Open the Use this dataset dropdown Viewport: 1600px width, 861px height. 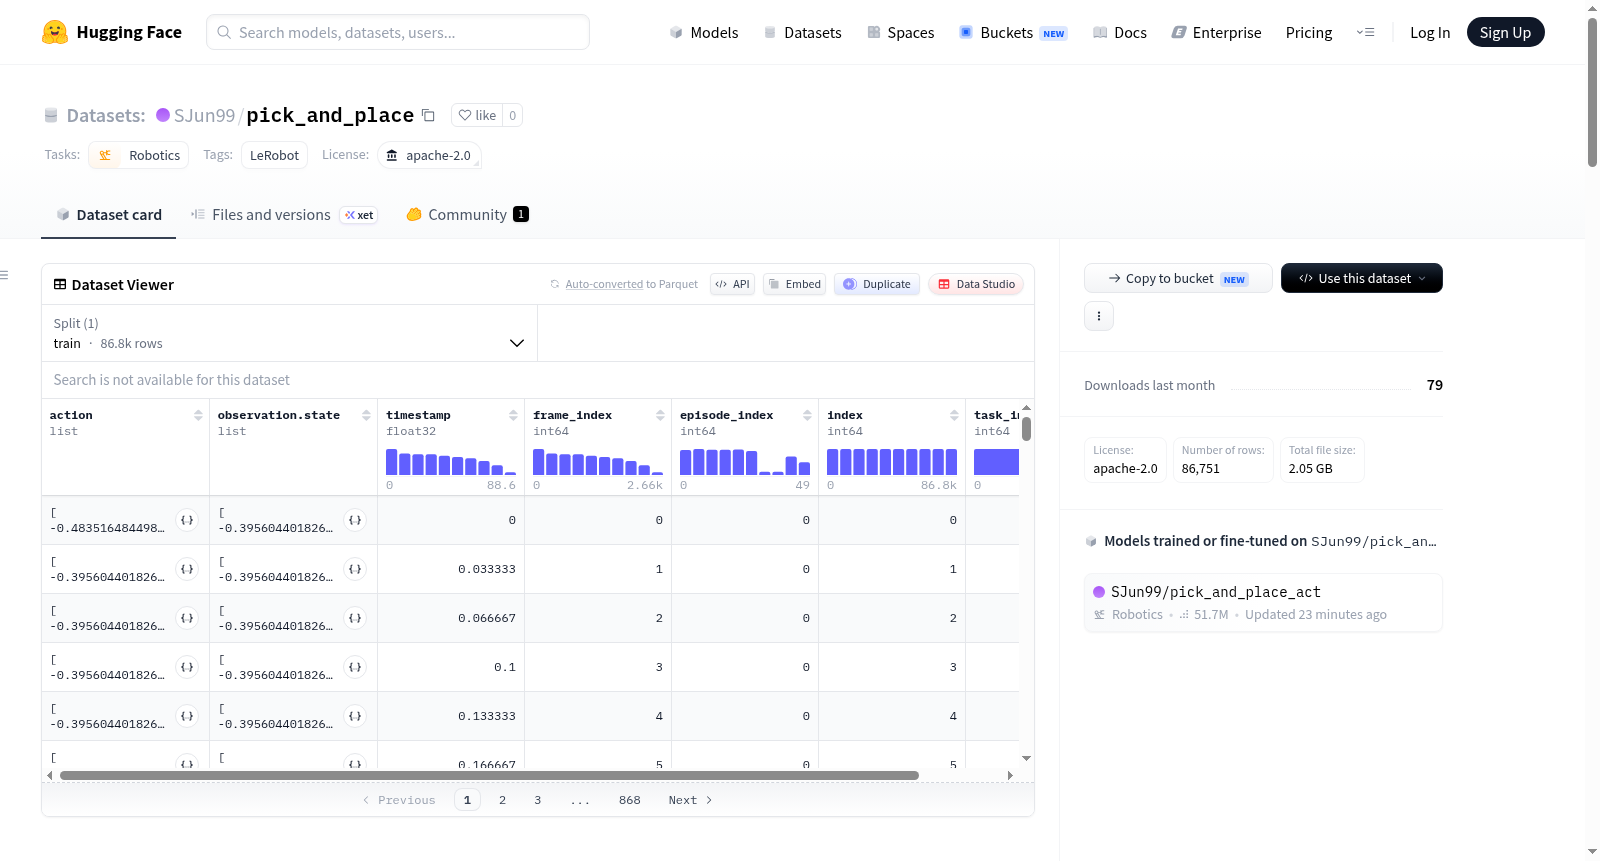click(x=1361, y=278)
